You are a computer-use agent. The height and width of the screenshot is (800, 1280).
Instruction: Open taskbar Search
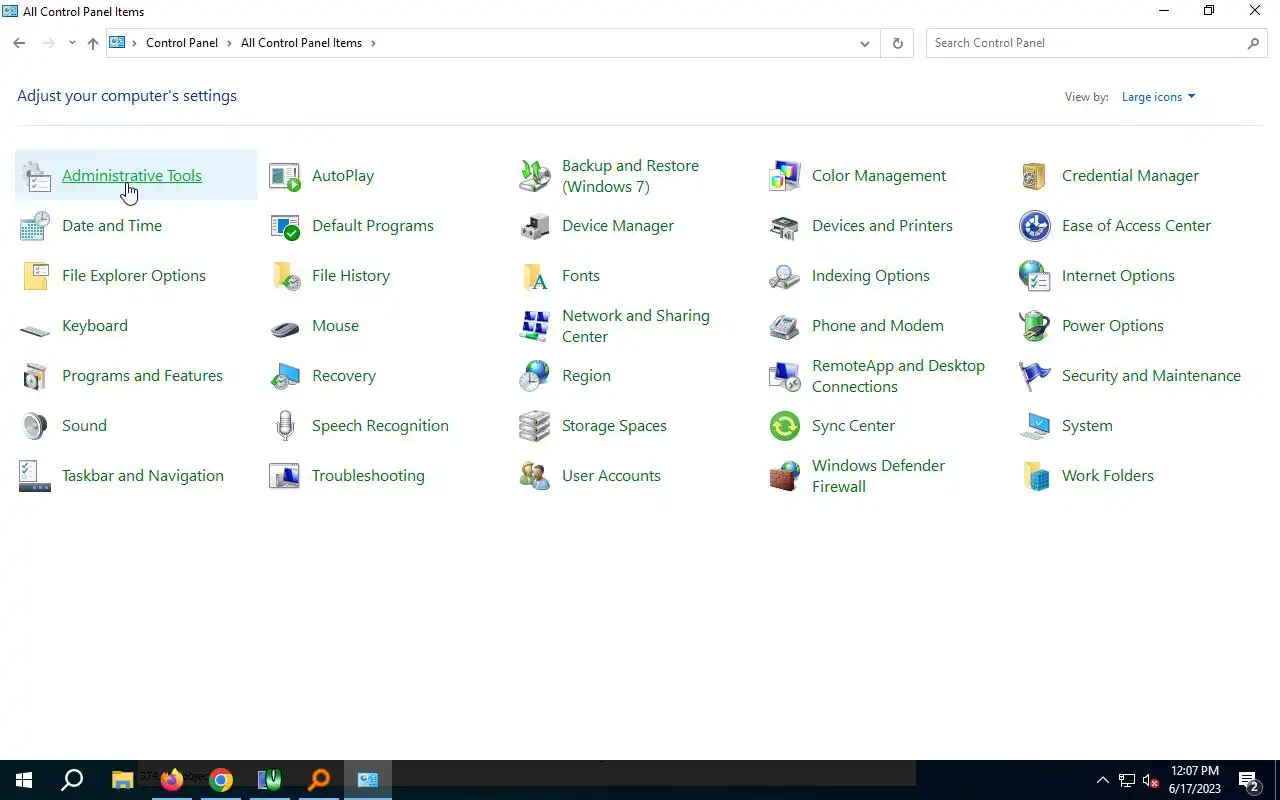[72, 780]
